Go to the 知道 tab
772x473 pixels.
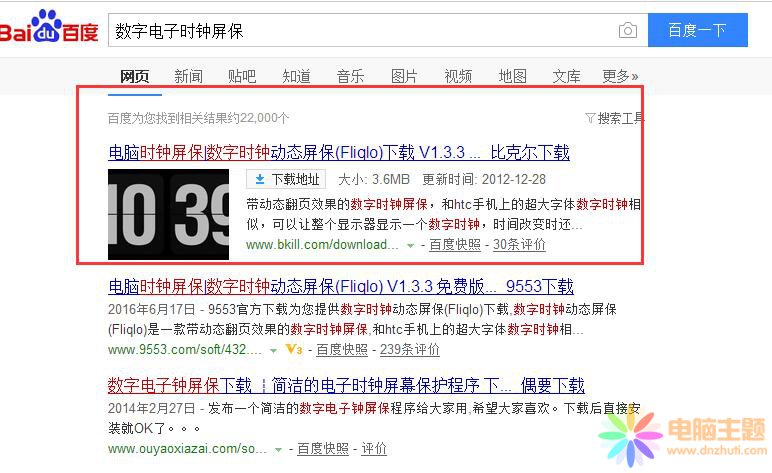point(296,76)
